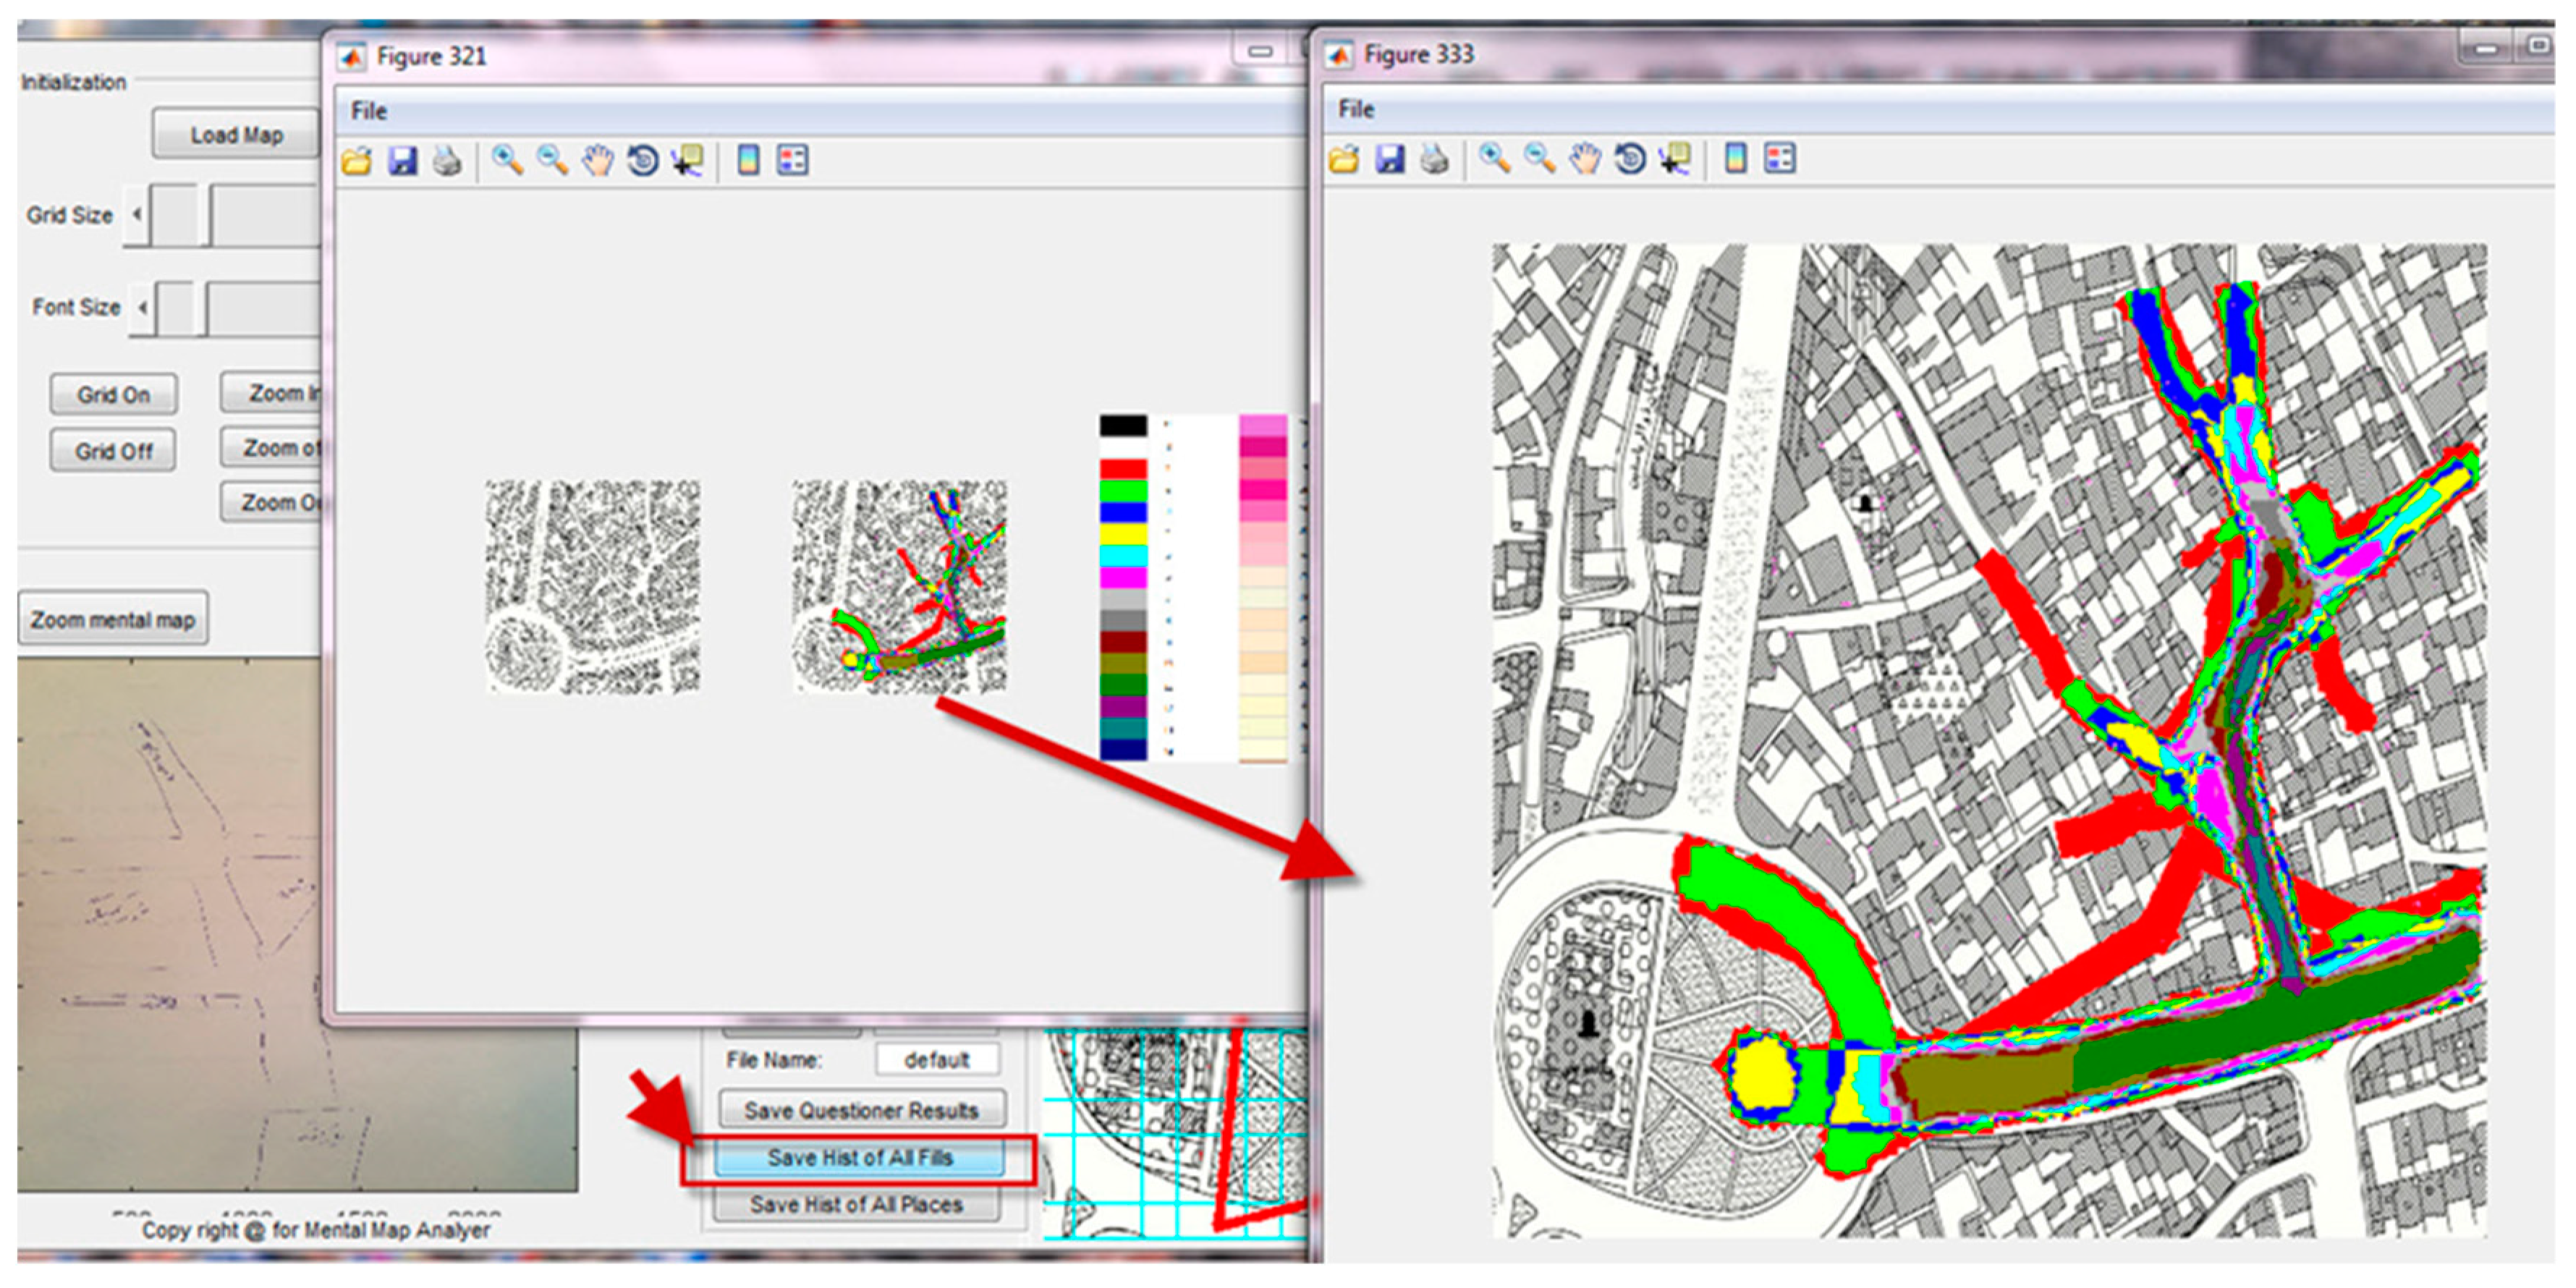Turn the grid on with Grid On
The image size is (2576, 1288).
click(x=114, y=395)
